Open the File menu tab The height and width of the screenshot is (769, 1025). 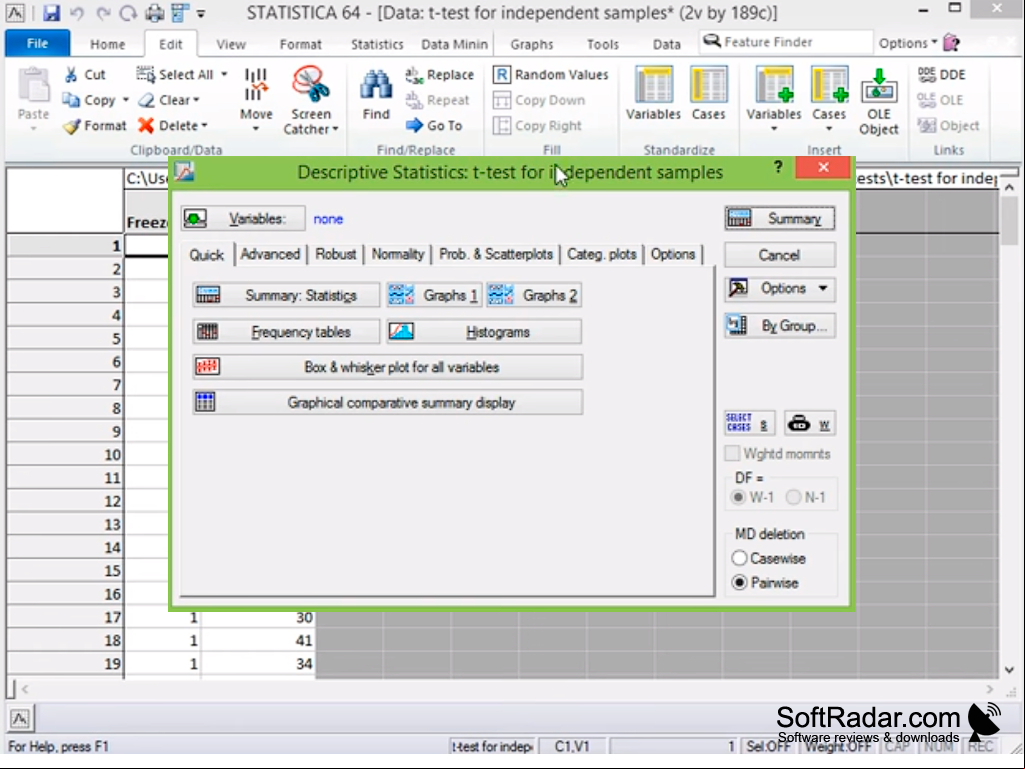pos(37,43)
